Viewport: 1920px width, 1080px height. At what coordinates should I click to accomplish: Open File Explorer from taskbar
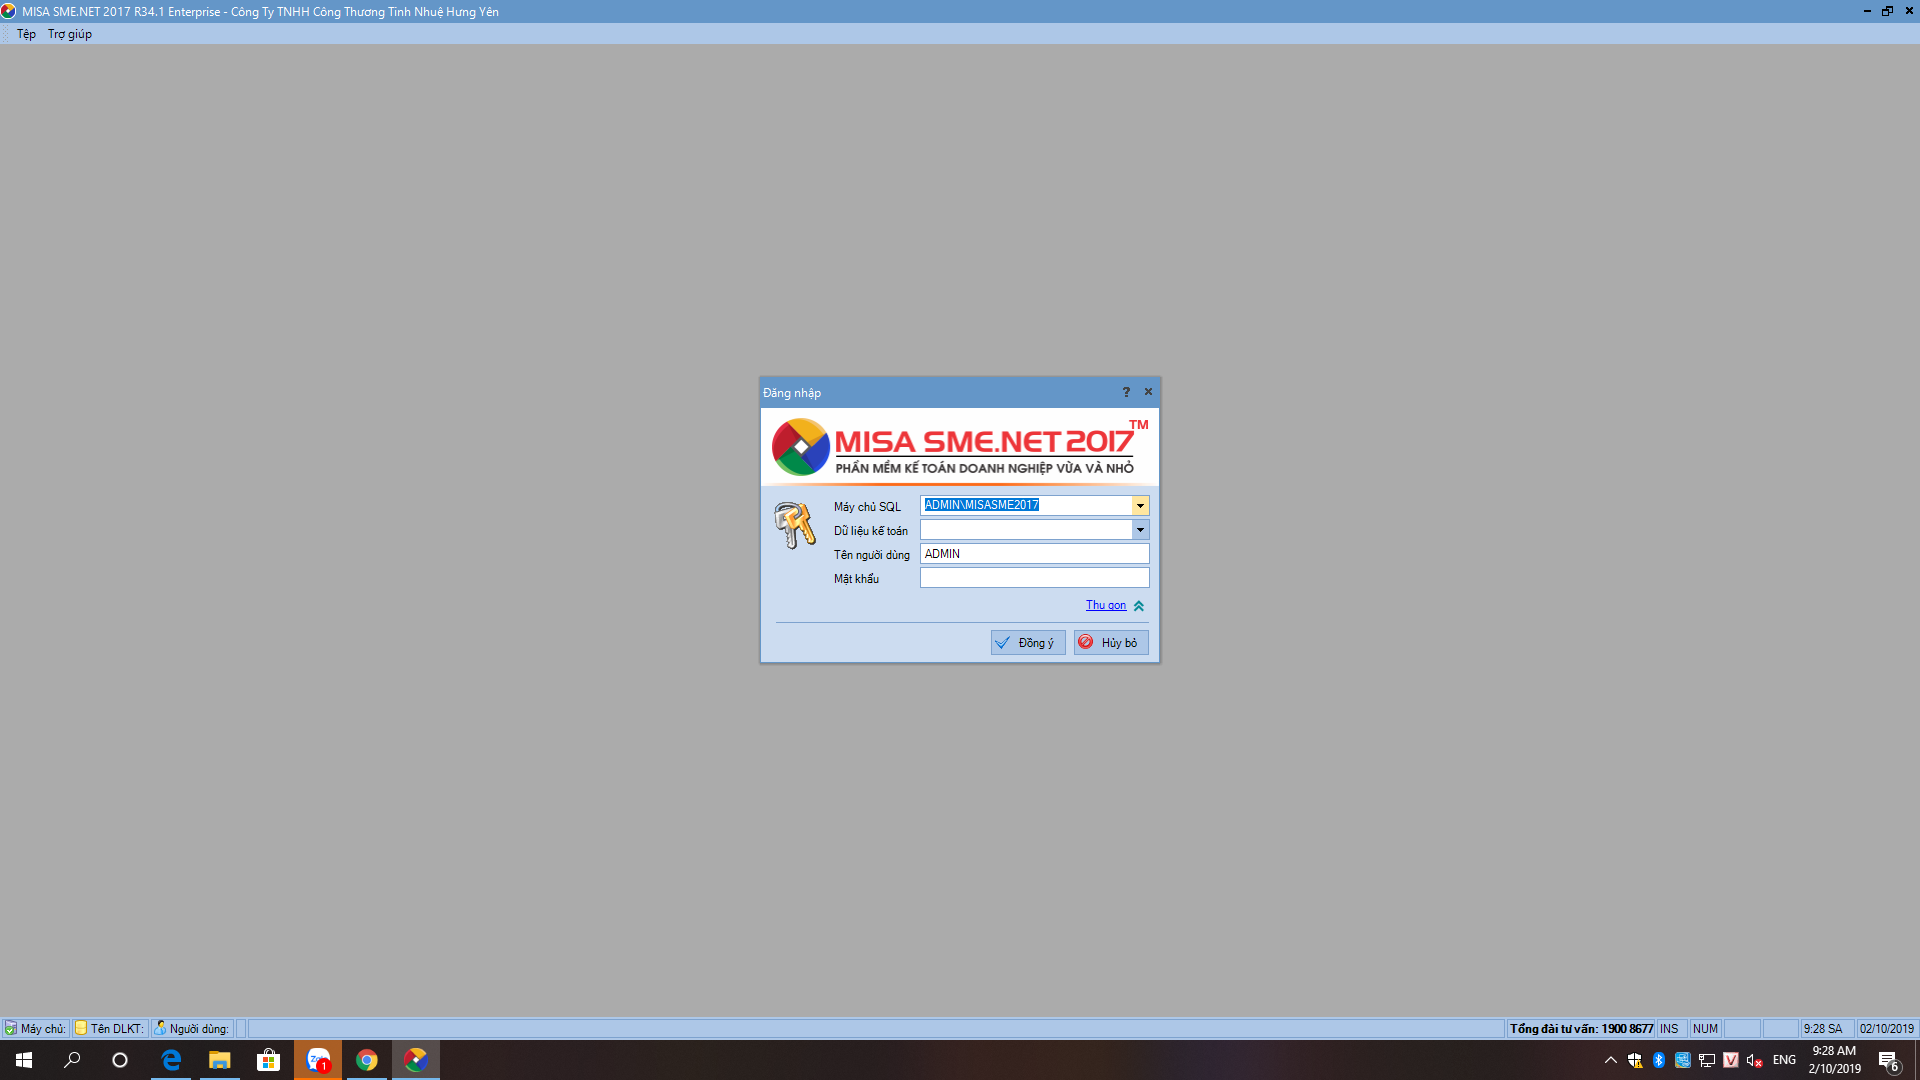click(220, 1060)
